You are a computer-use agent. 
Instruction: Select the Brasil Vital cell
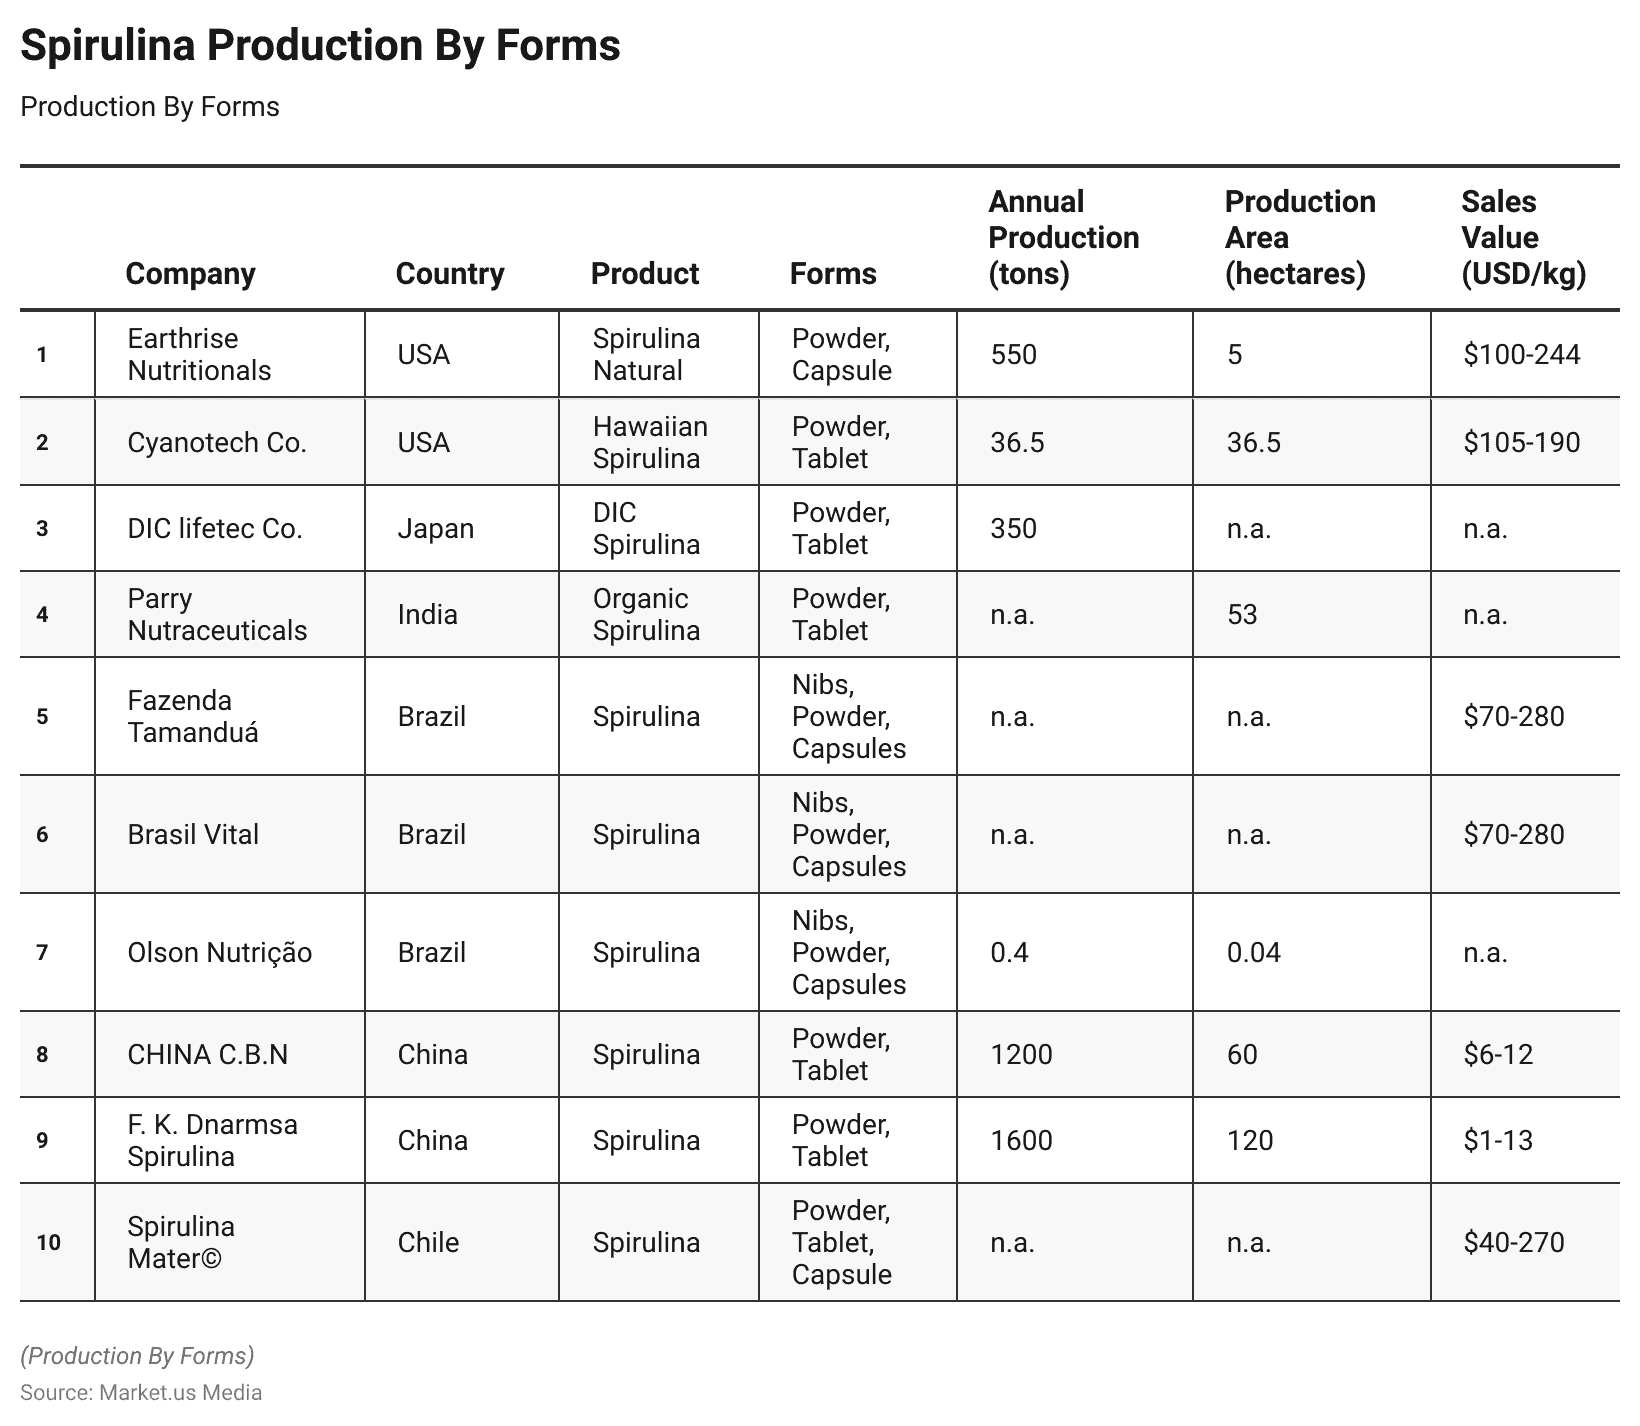coord(193,834)
